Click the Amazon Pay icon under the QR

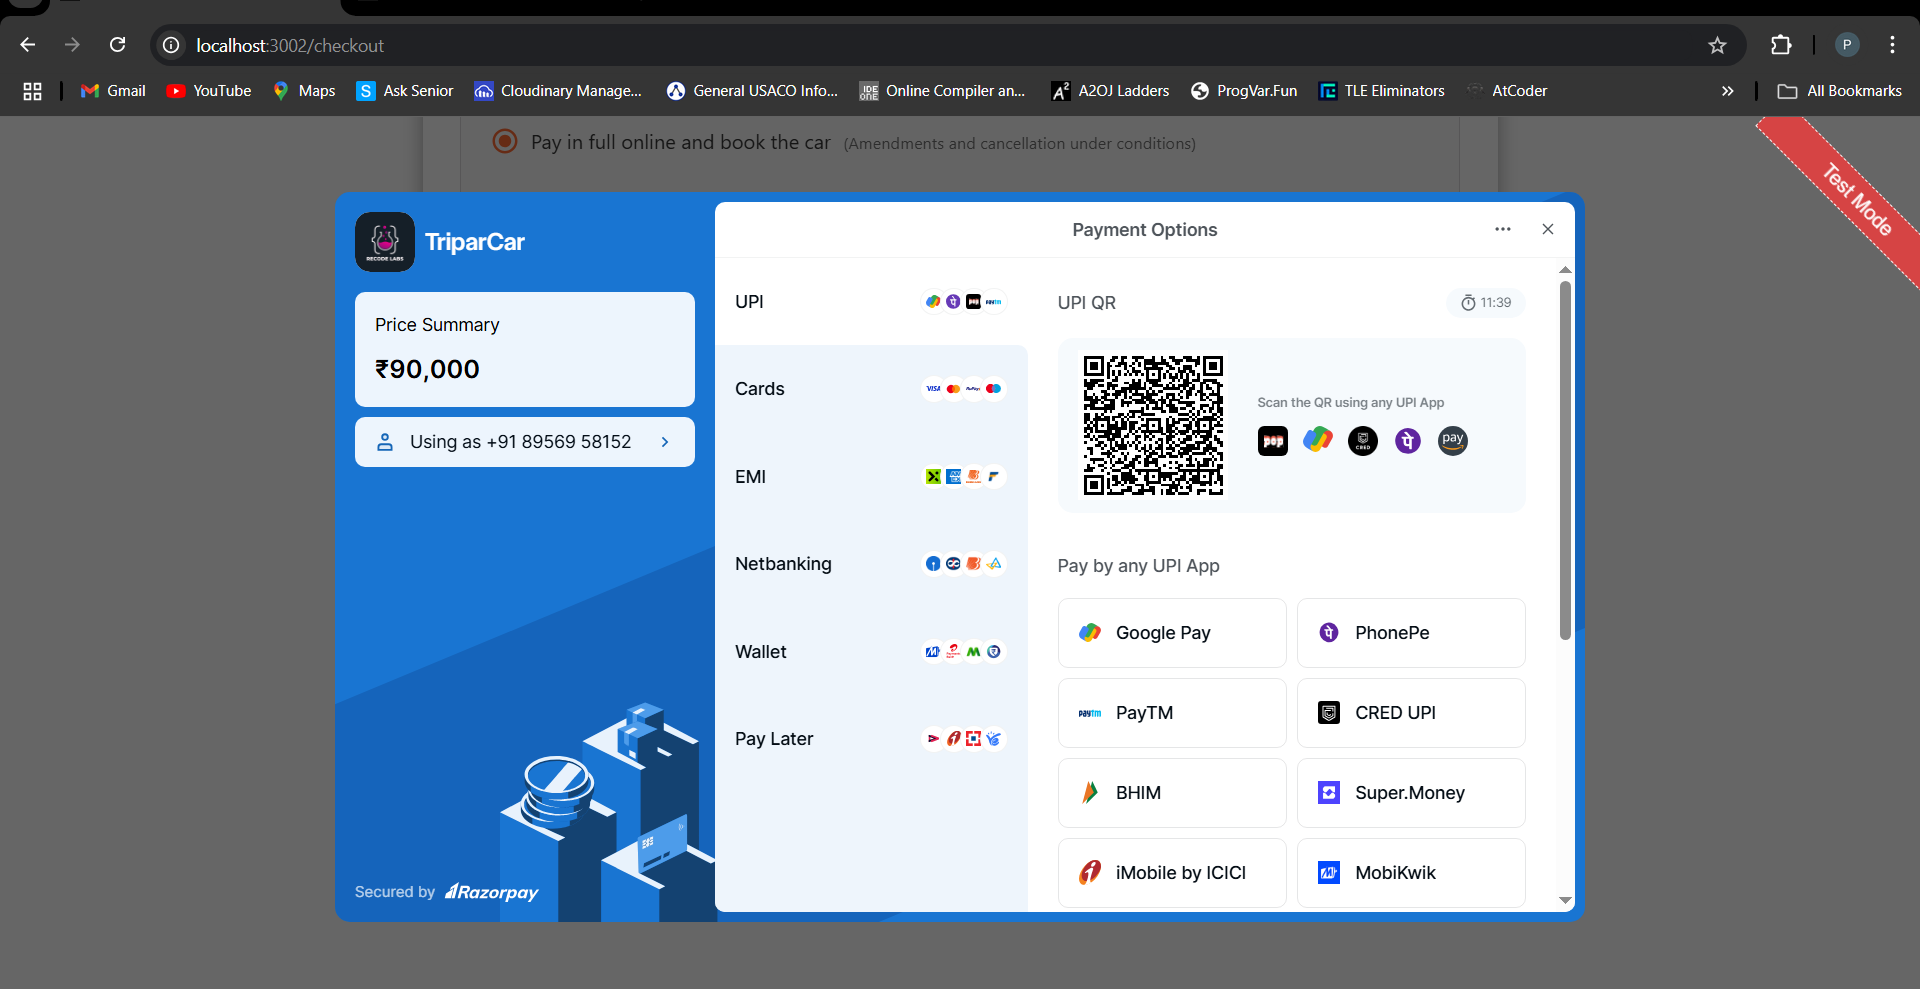1452,440
